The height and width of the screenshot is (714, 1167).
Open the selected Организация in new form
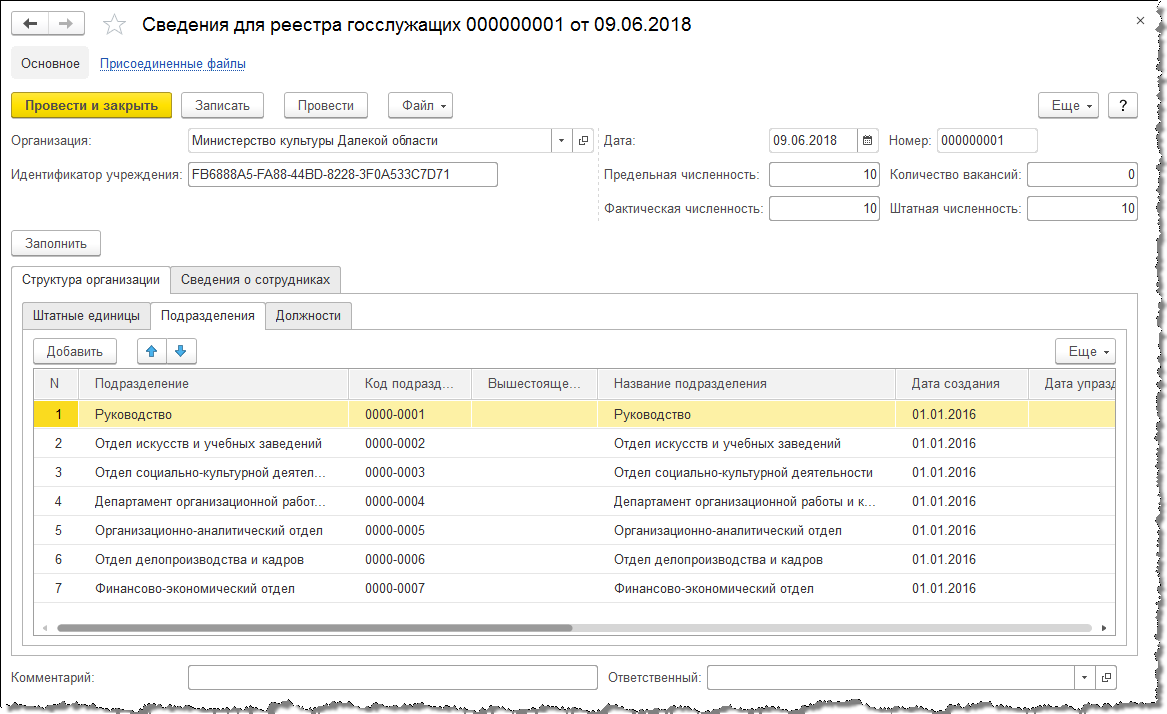click(584, 141)
